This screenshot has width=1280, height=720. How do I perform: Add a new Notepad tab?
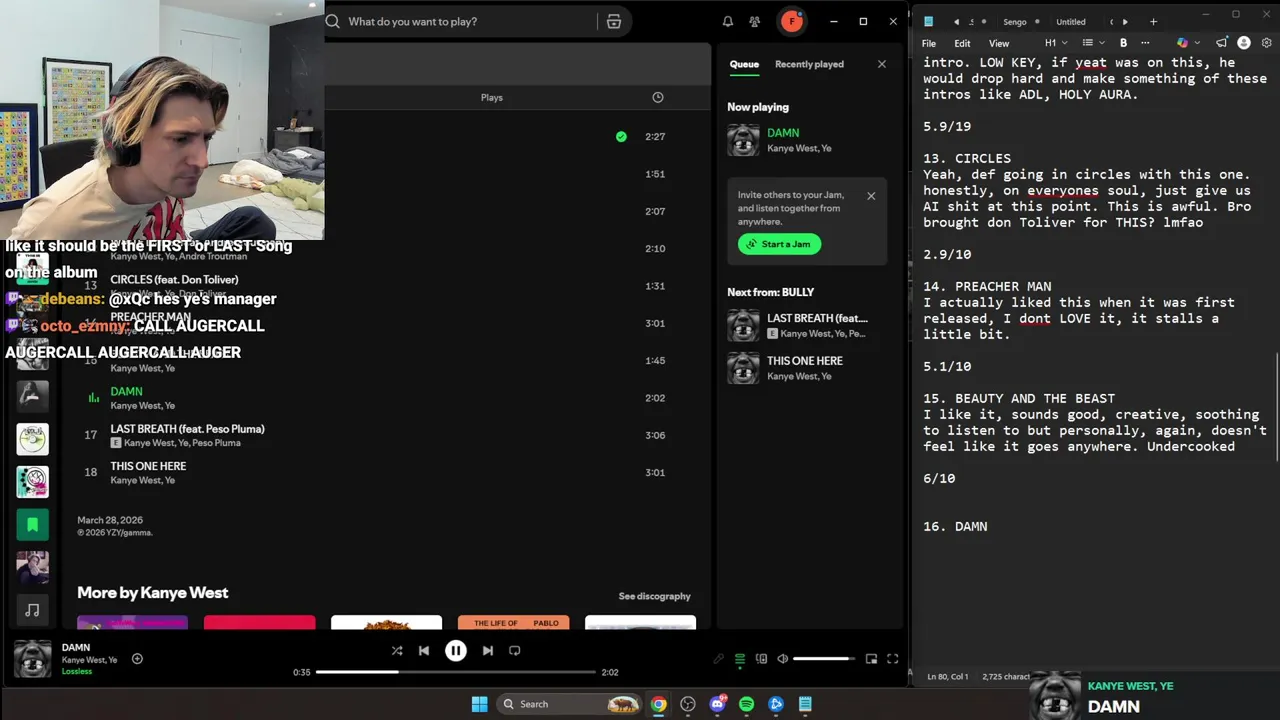[x=1153, y=21]
